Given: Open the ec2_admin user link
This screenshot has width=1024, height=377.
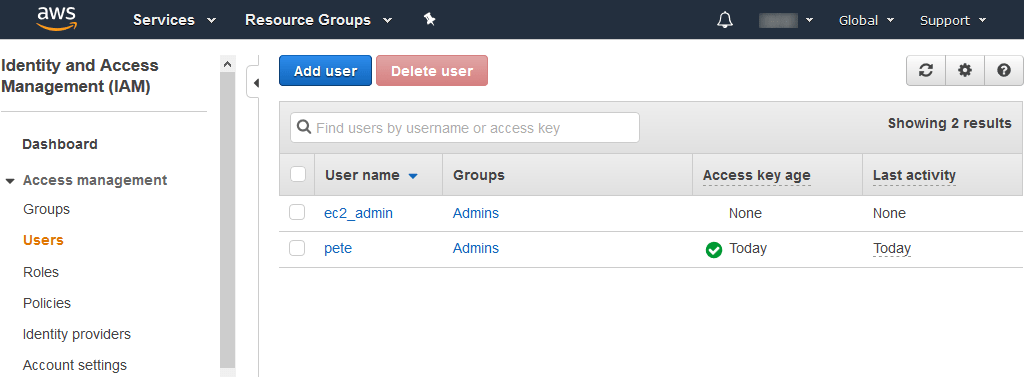Looking at the screenshot, I should [x=359, y=213].
